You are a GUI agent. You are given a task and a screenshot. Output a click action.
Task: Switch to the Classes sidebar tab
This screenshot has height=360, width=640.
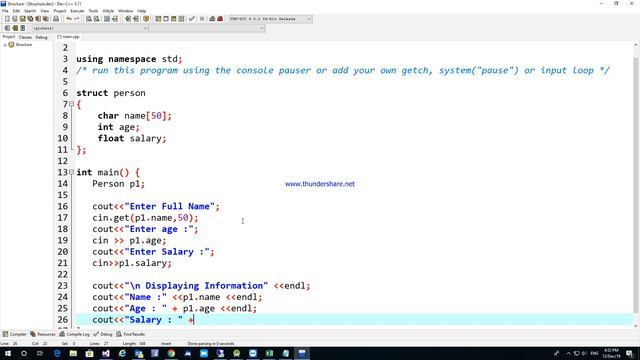(25, 37)
